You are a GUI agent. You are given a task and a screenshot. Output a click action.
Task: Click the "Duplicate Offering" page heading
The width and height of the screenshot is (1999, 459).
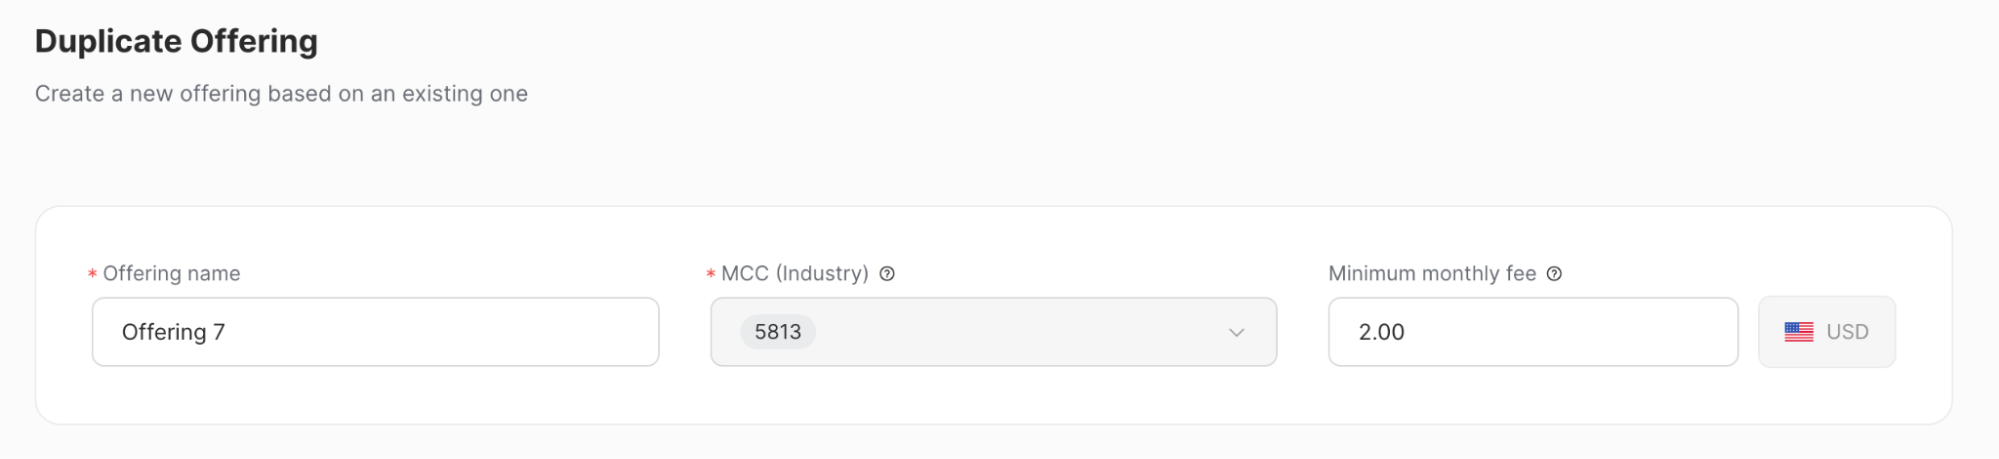[x=176, y=41]
